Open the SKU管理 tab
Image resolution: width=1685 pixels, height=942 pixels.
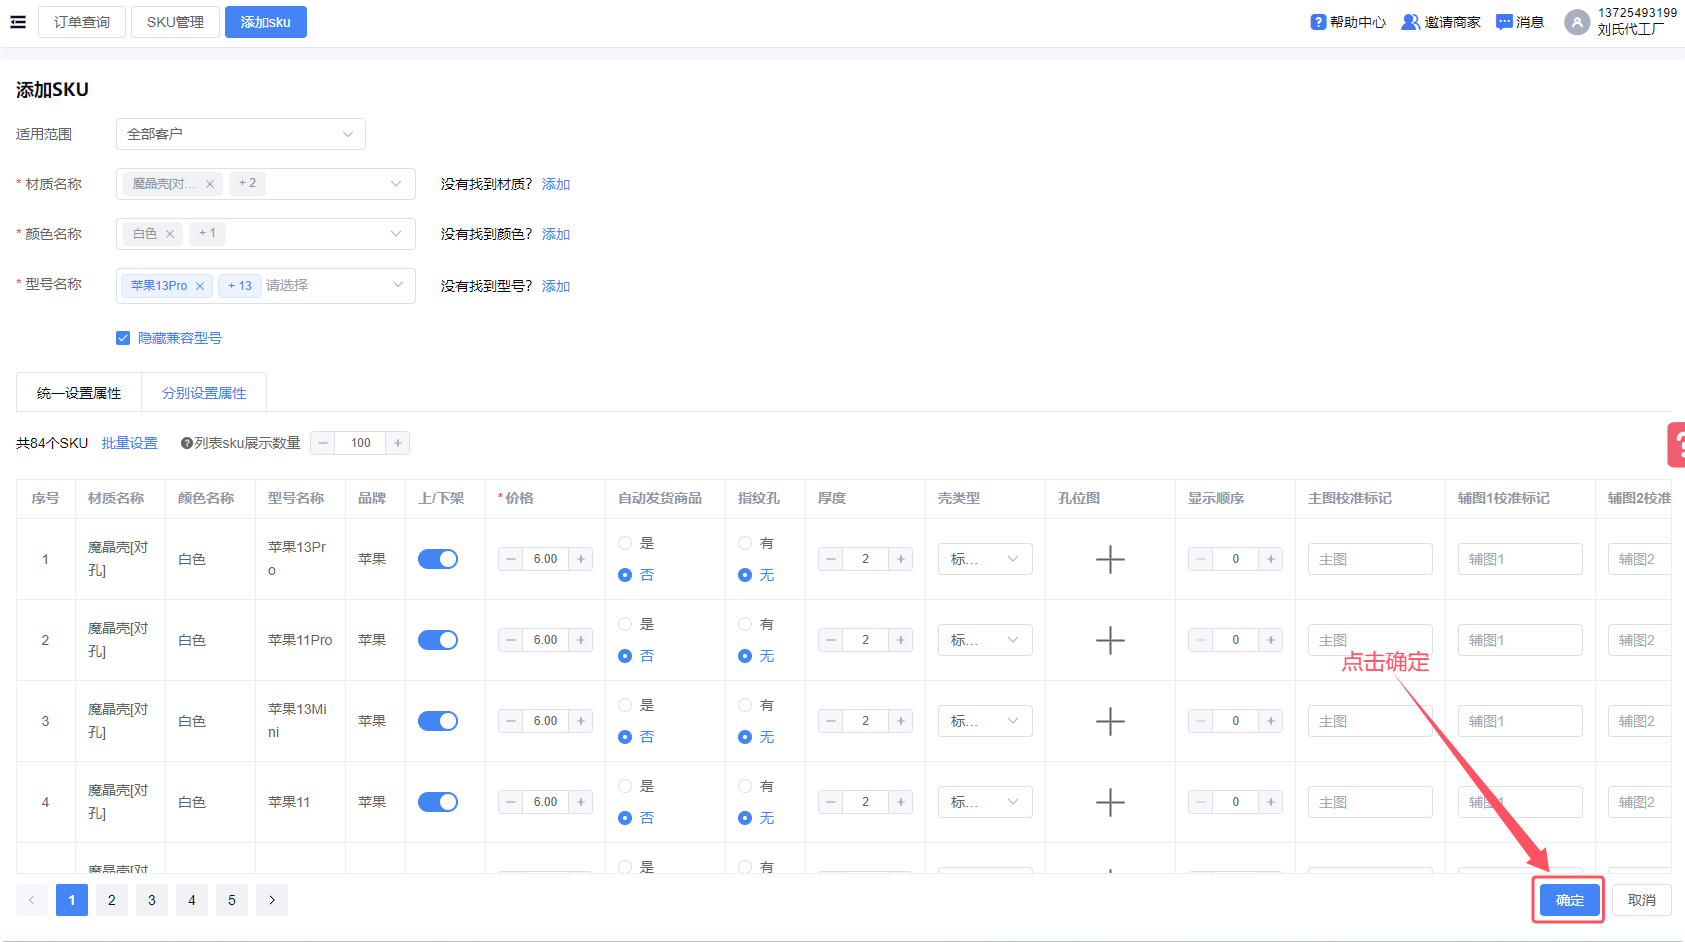coord(175,22)
